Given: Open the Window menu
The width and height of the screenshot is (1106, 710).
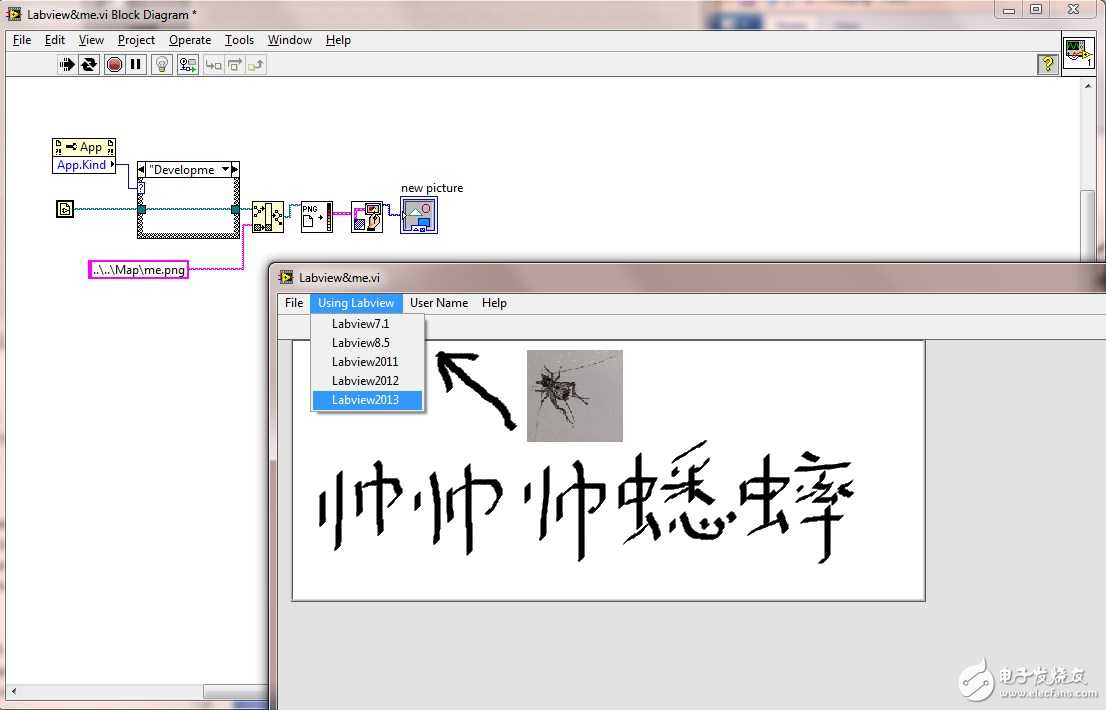Looking at the screenshot, I should coord(289,40).
